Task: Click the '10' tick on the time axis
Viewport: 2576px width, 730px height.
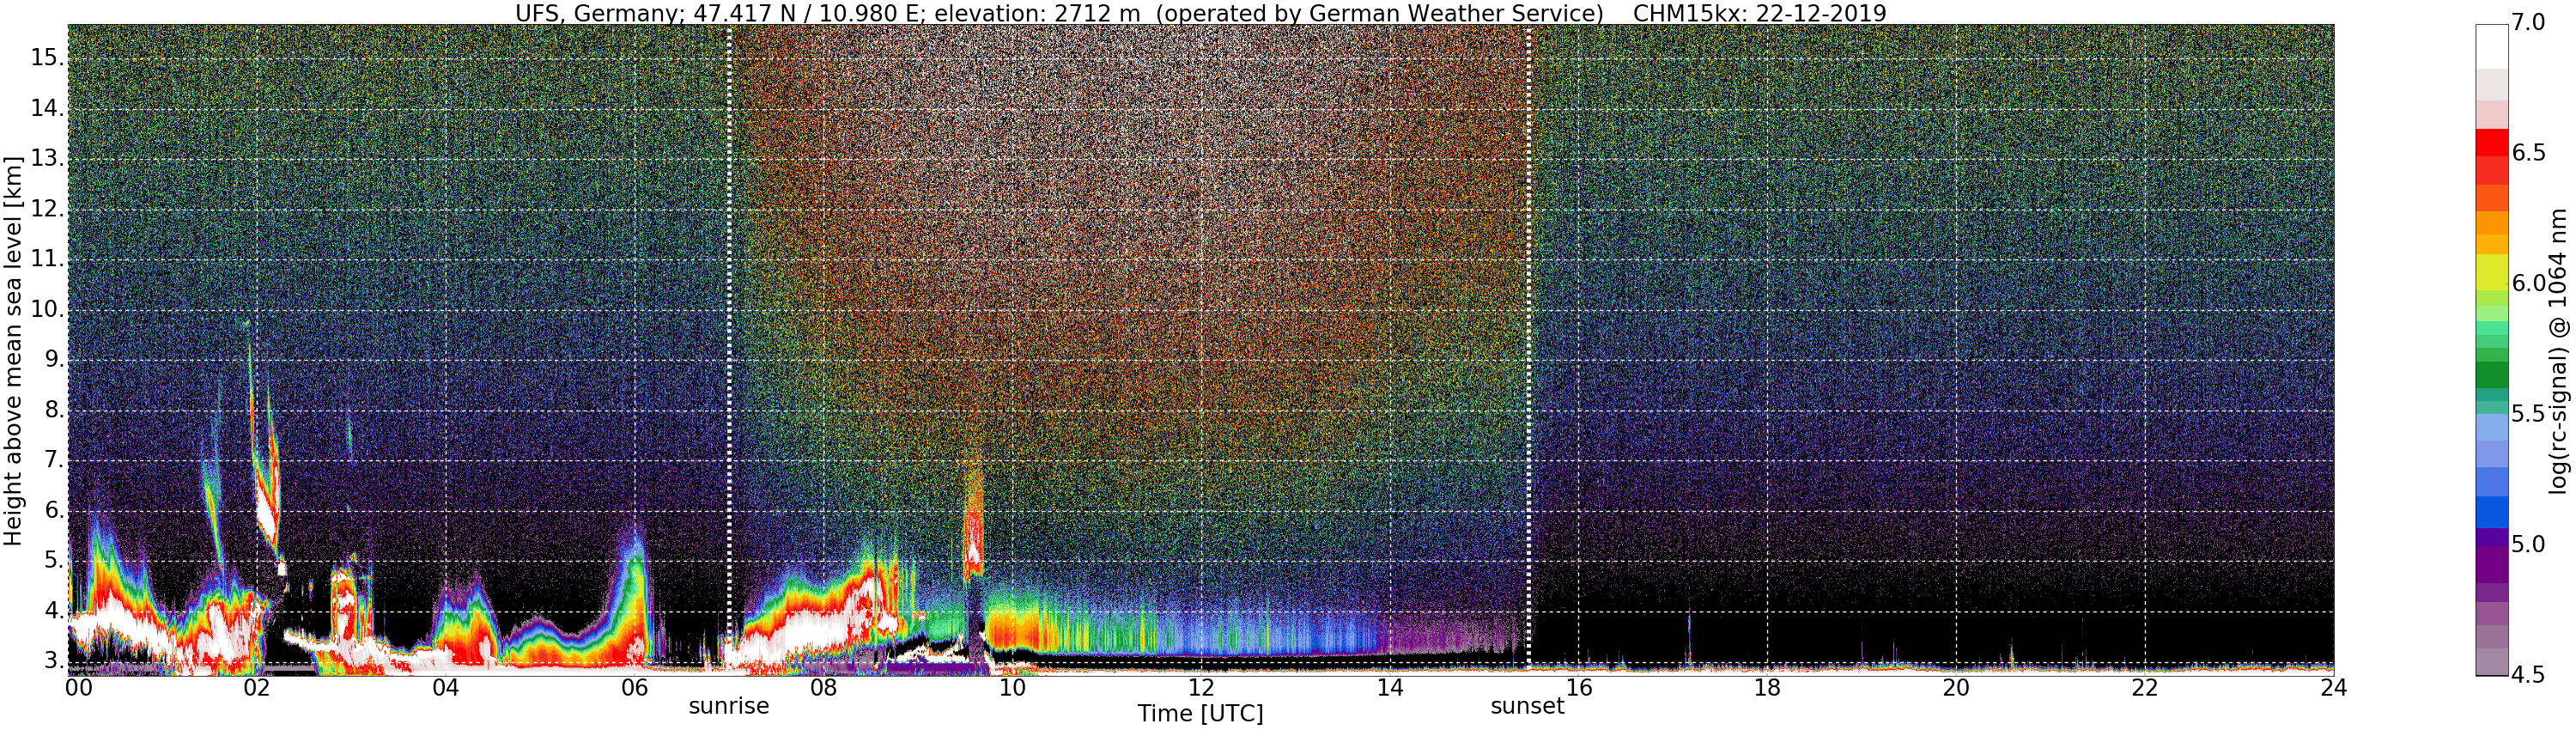Action: coord(1012,688)
